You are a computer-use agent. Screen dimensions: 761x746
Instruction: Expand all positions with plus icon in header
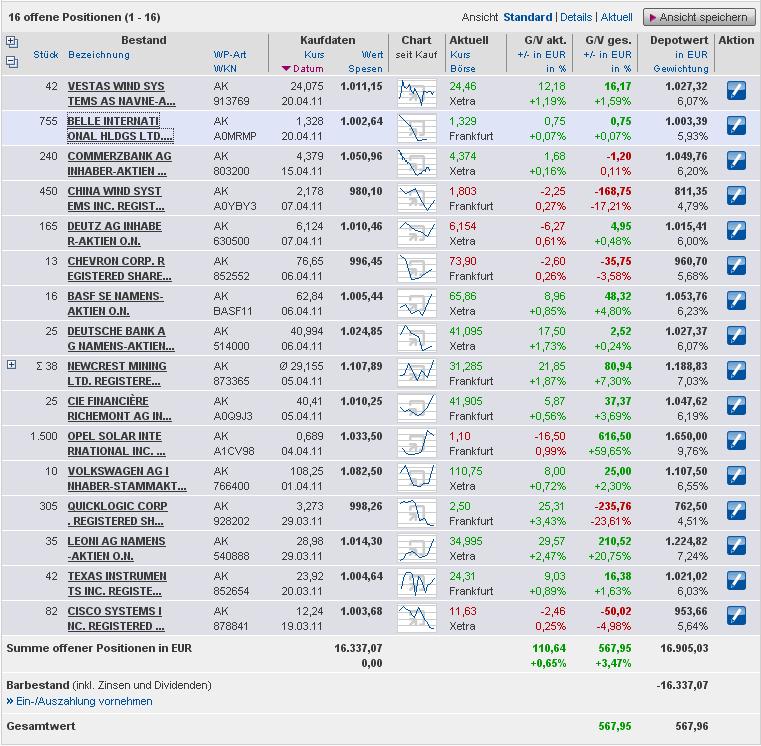click(x=12, y=42)
